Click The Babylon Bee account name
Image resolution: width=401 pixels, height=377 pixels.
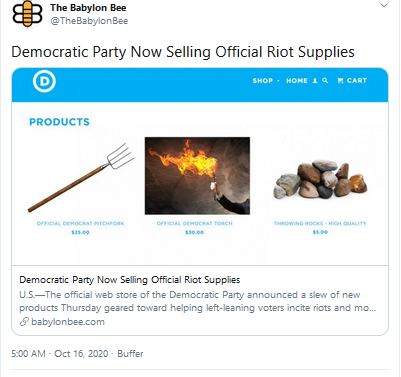(x=88, y=8)
